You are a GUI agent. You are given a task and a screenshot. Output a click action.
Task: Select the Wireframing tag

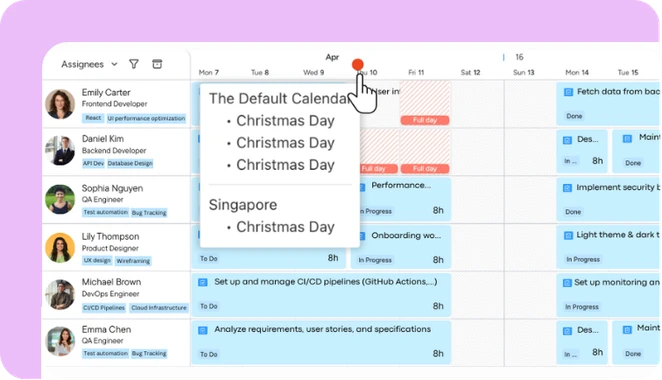pos(133,261)
